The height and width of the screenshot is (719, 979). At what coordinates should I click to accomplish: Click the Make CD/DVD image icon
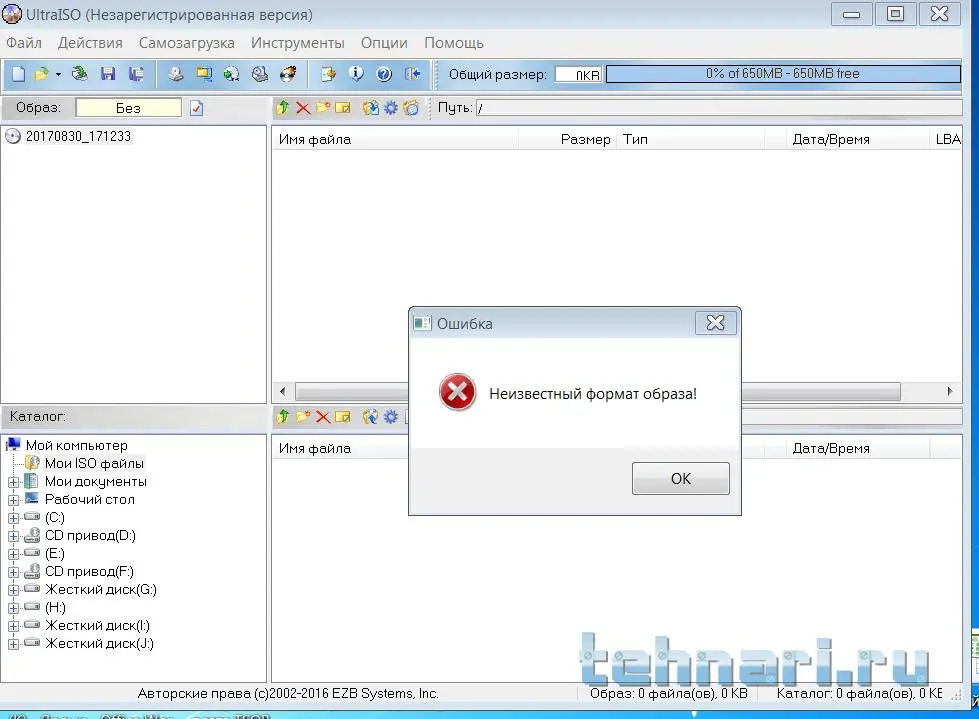(176, 74)
